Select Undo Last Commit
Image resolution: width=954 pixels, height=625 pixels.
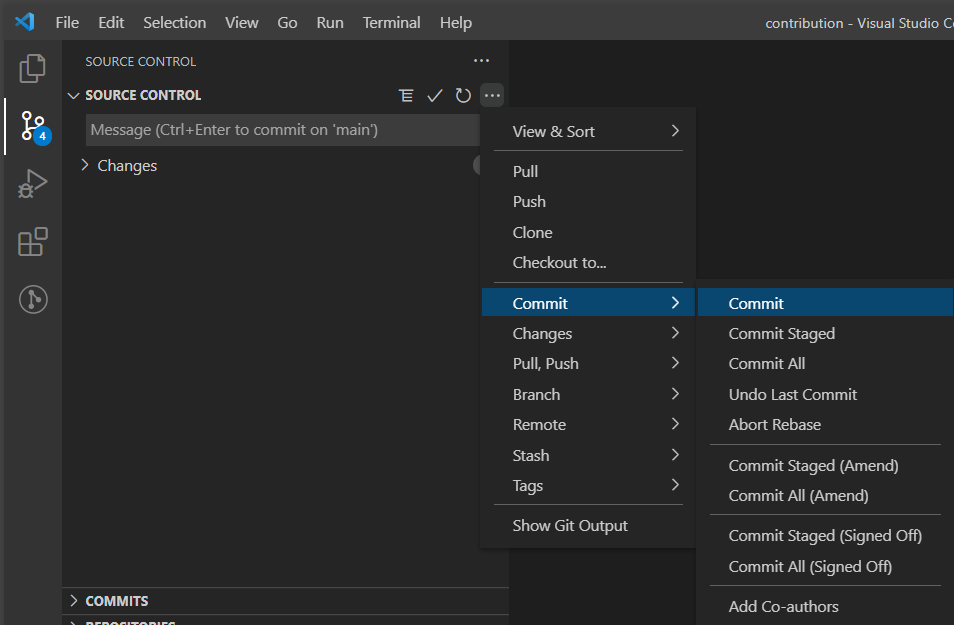click(826, 394)
